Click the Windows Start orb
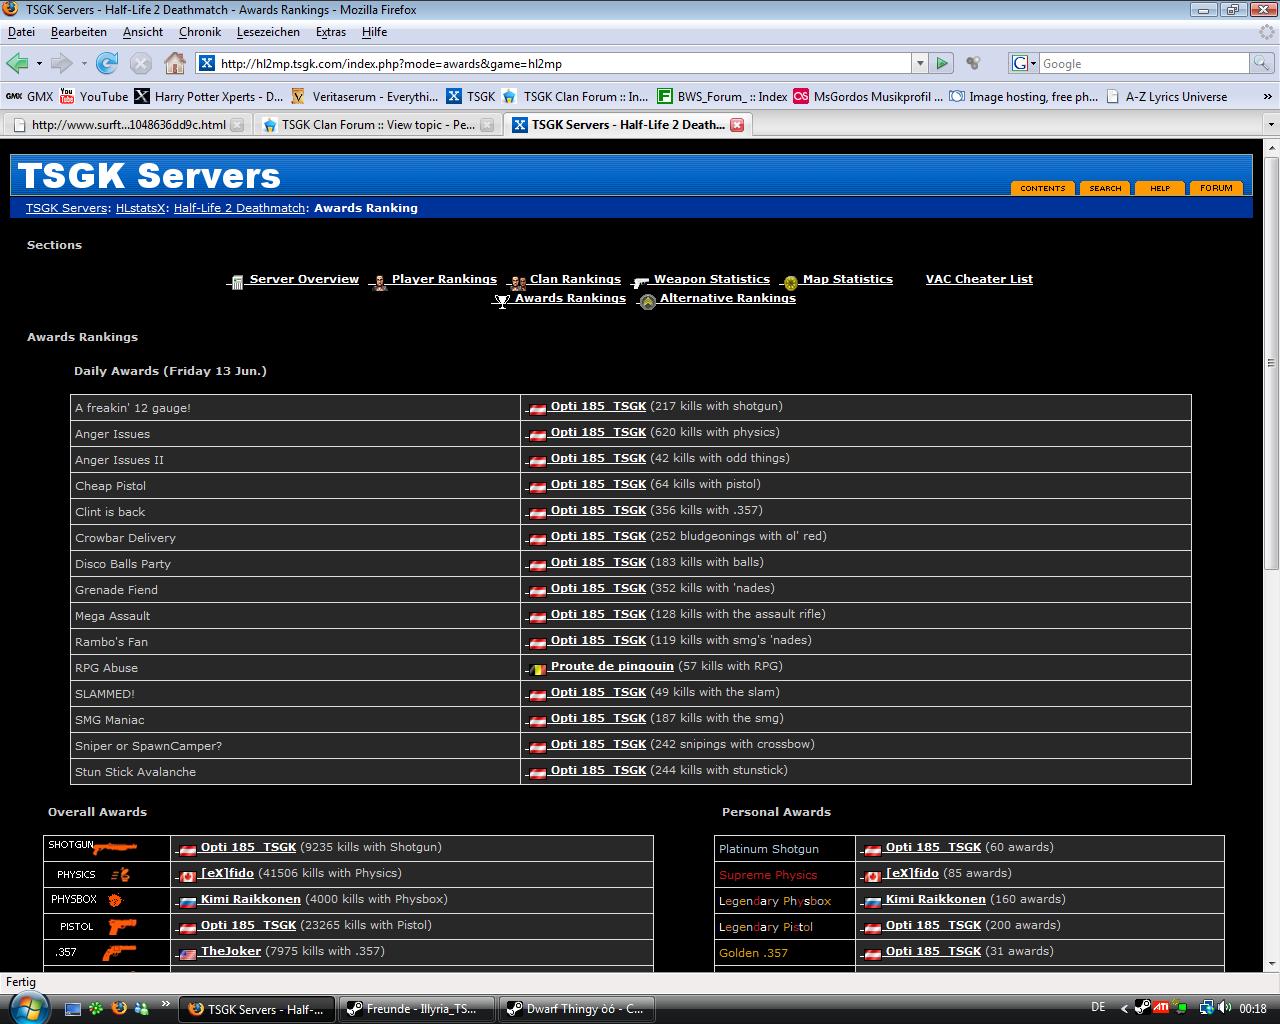 point(29,1008)
